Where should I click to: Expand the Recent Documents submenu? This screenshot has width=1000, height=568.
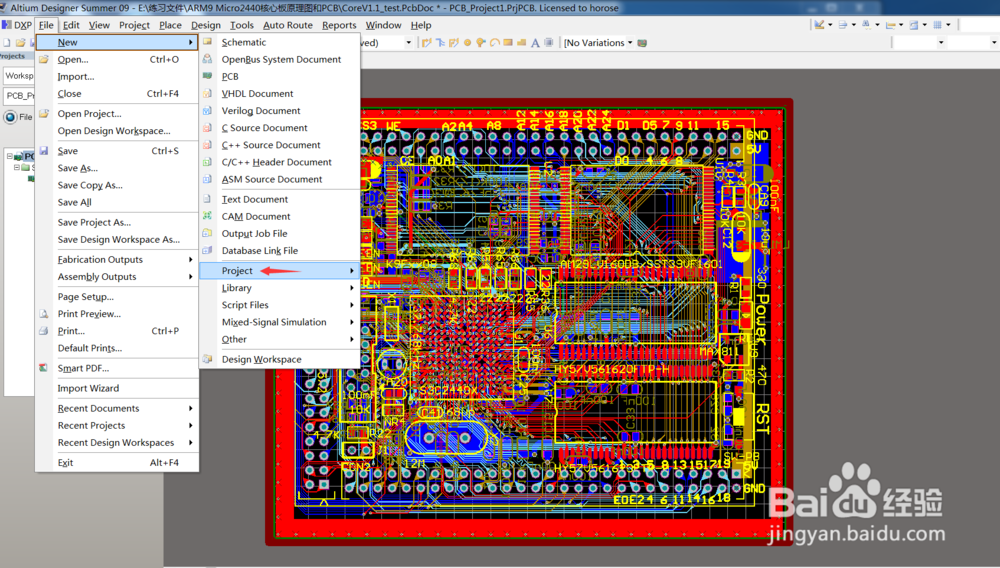[190, 408]
